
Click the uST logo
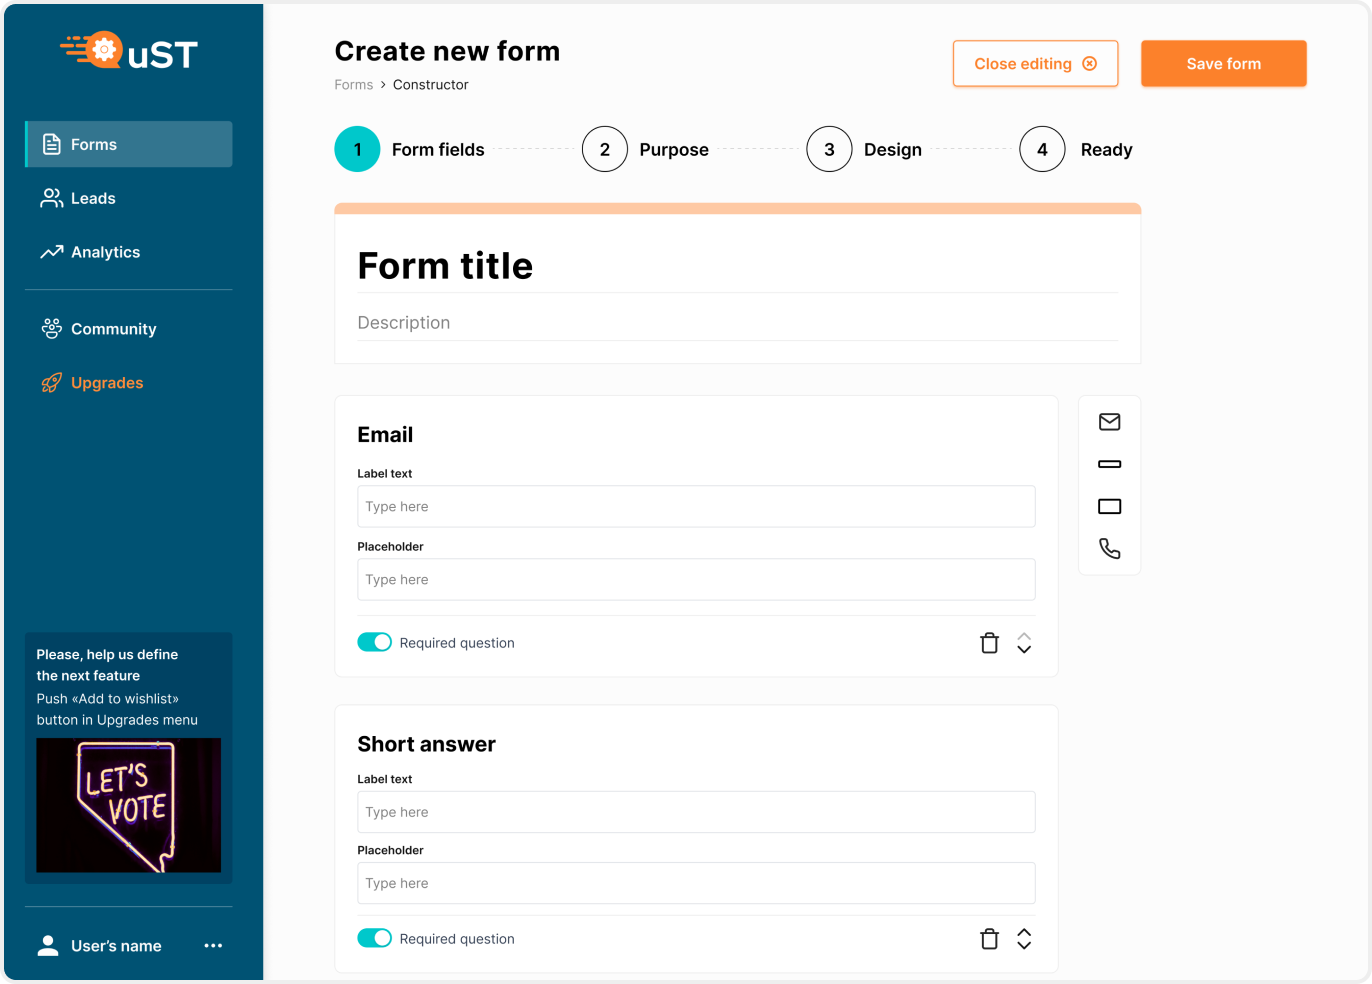tap(130, 52)
